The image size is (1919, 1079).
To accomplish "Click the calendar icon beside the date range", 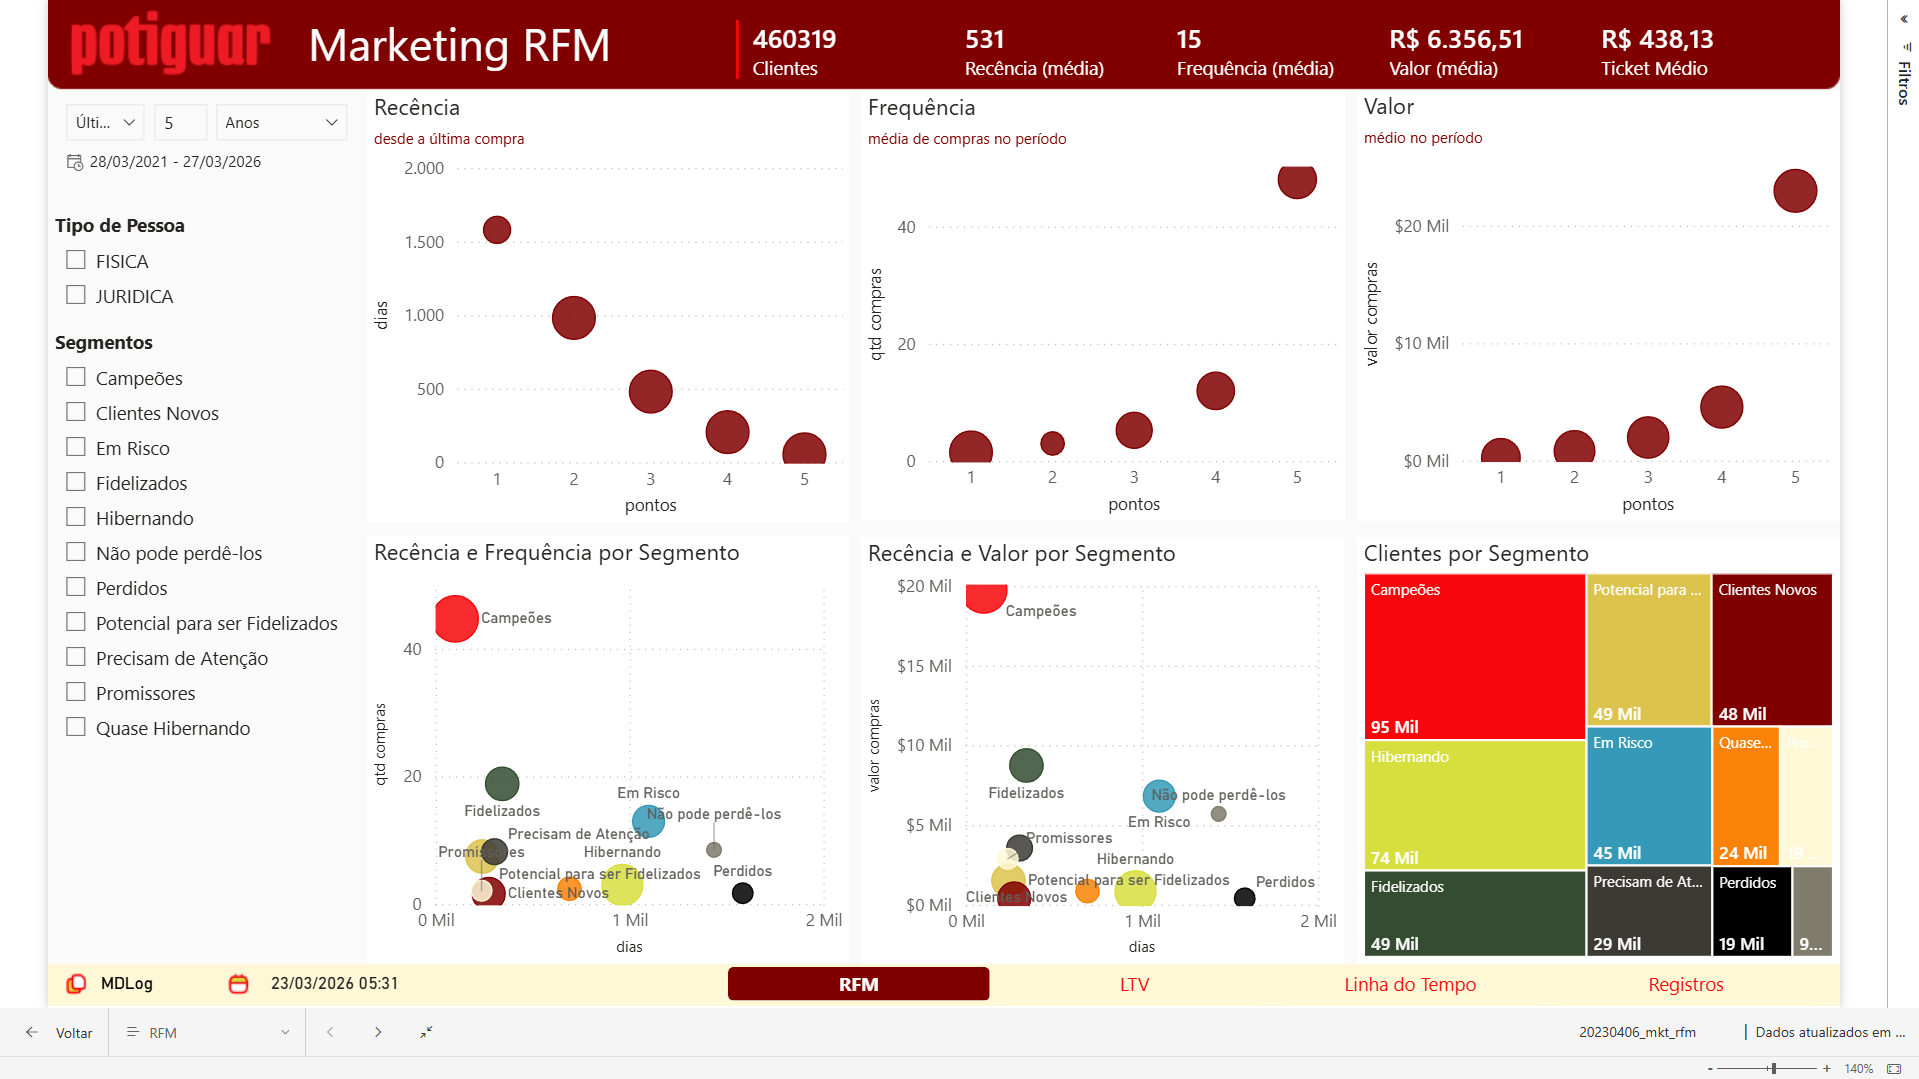I will click(75, 161).
